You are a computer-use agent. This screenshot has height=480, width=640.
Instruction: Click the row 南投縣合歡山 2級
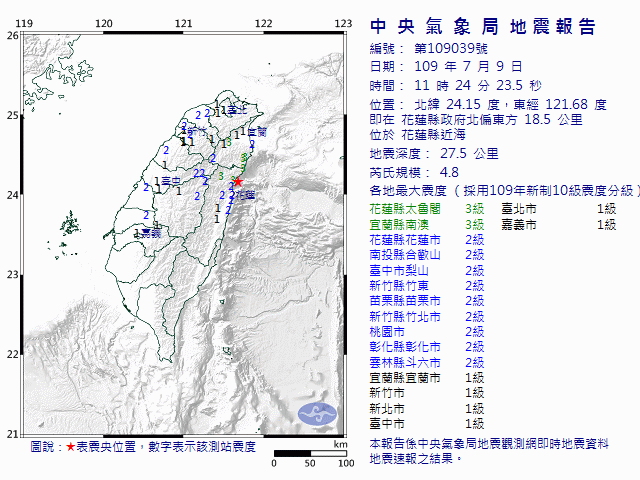[x=427, y=255]
